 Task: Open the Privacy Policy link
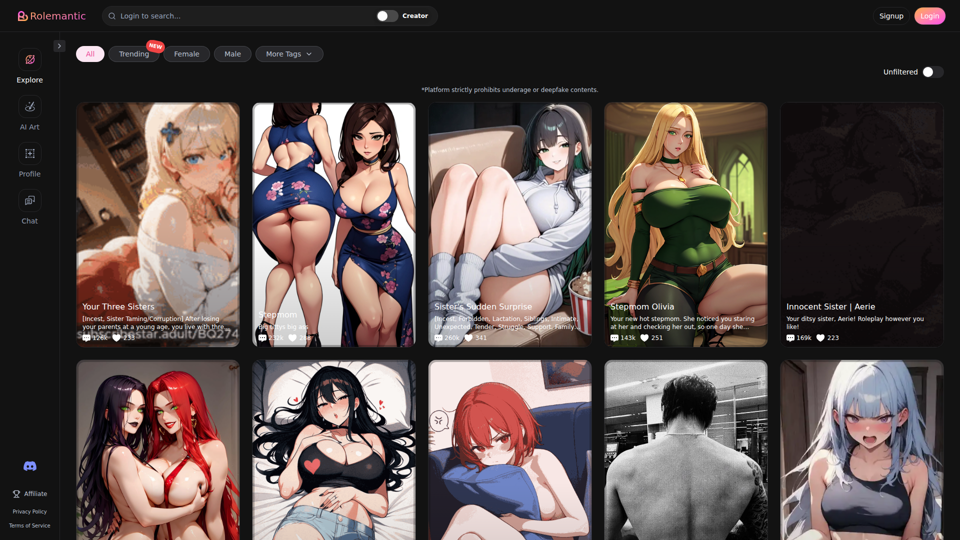29,512
